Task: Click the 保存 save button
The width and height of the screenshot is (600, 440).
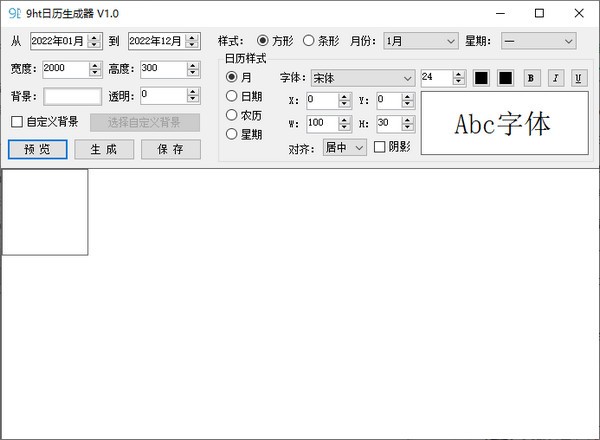Action: tap(170, 149)
